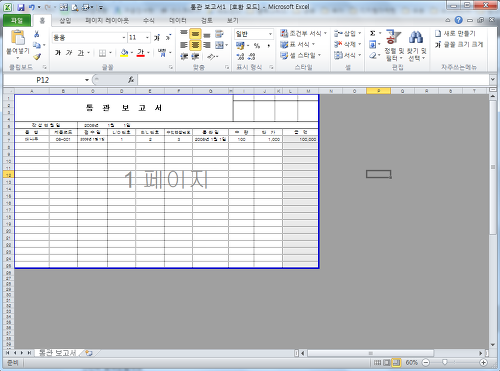Open Excel help question mark
Image resolution: width=500 pixels, height=371 pixels.
[459, 20]
